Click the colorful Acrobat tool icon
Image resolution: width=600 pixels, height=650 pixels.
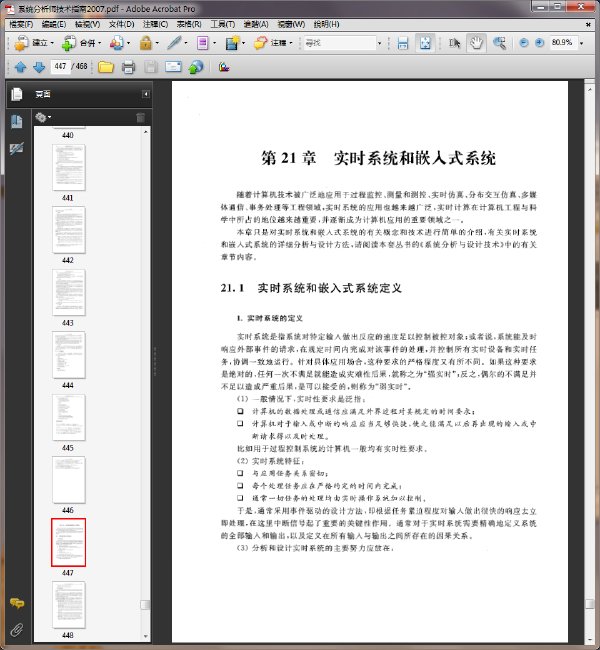click(x=224, y=67)
